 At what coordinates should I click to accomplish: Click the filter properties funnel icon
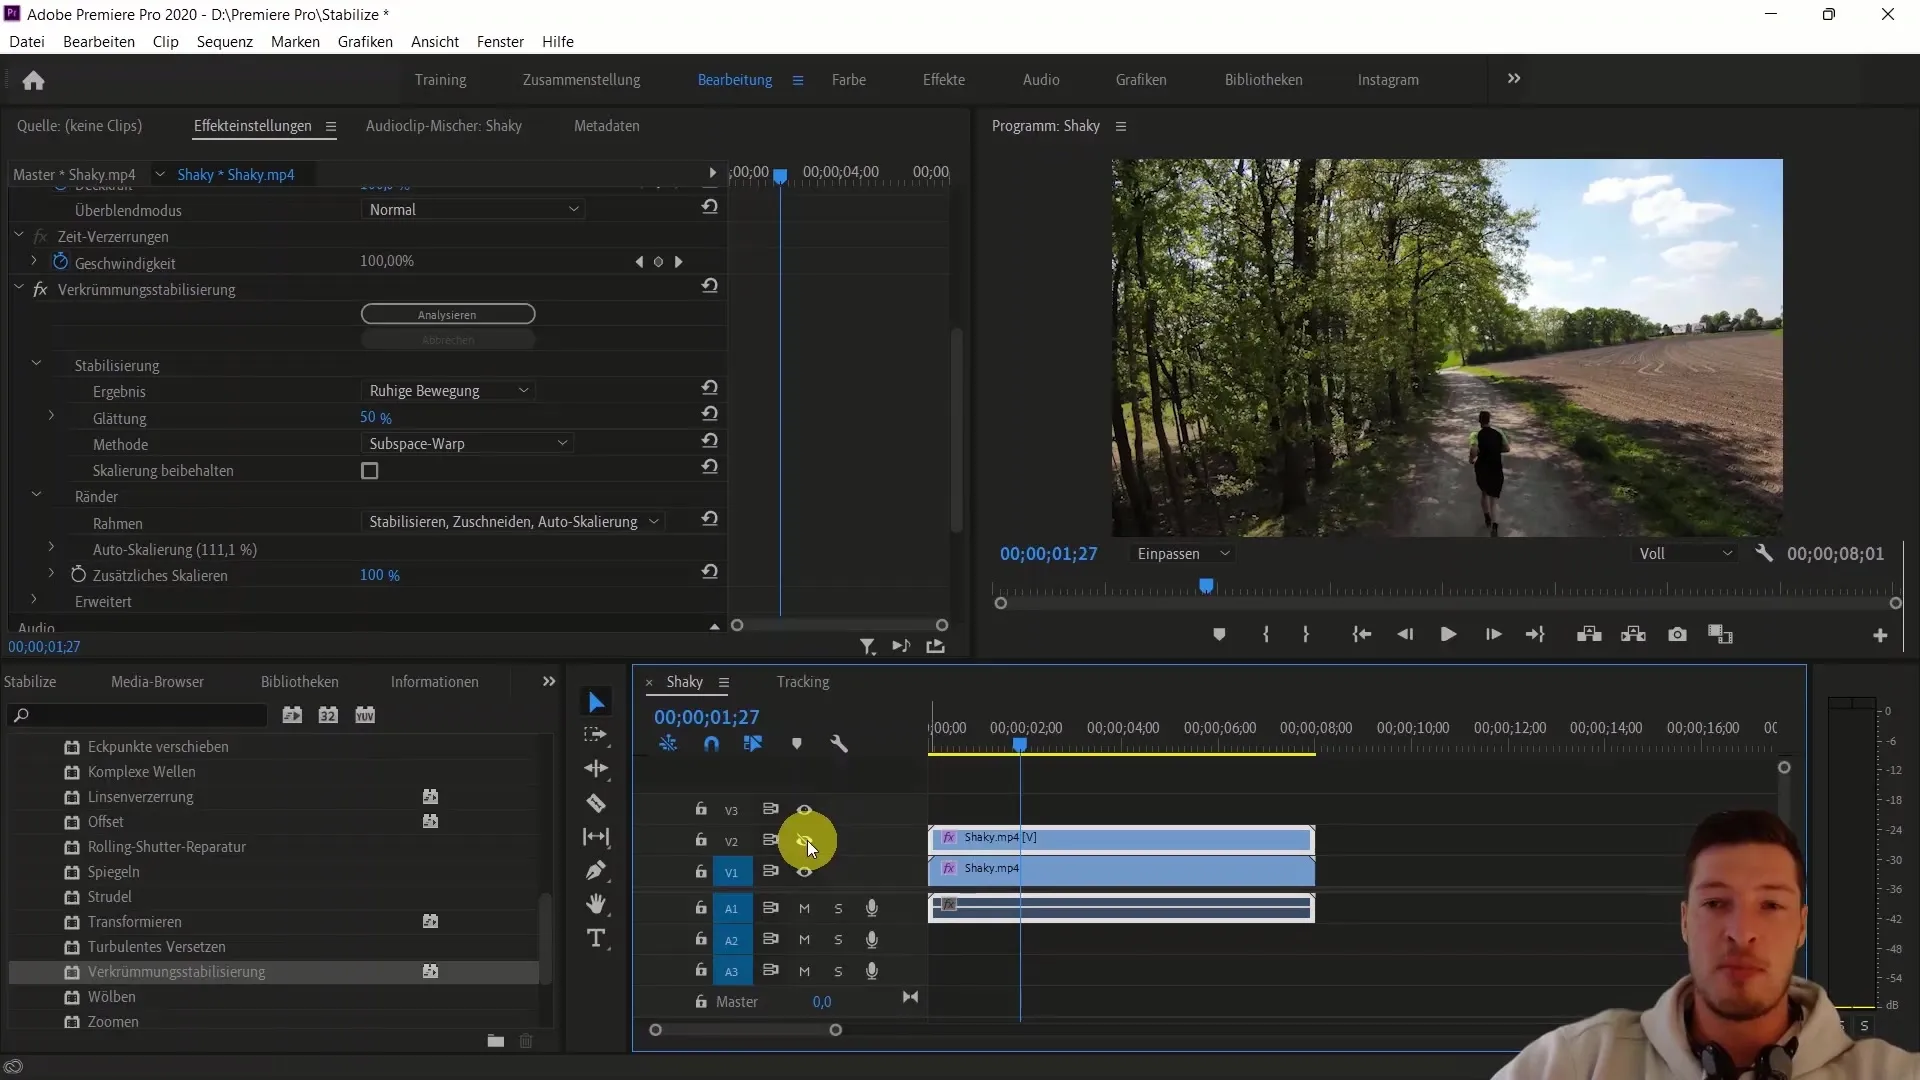coord(867,647)
